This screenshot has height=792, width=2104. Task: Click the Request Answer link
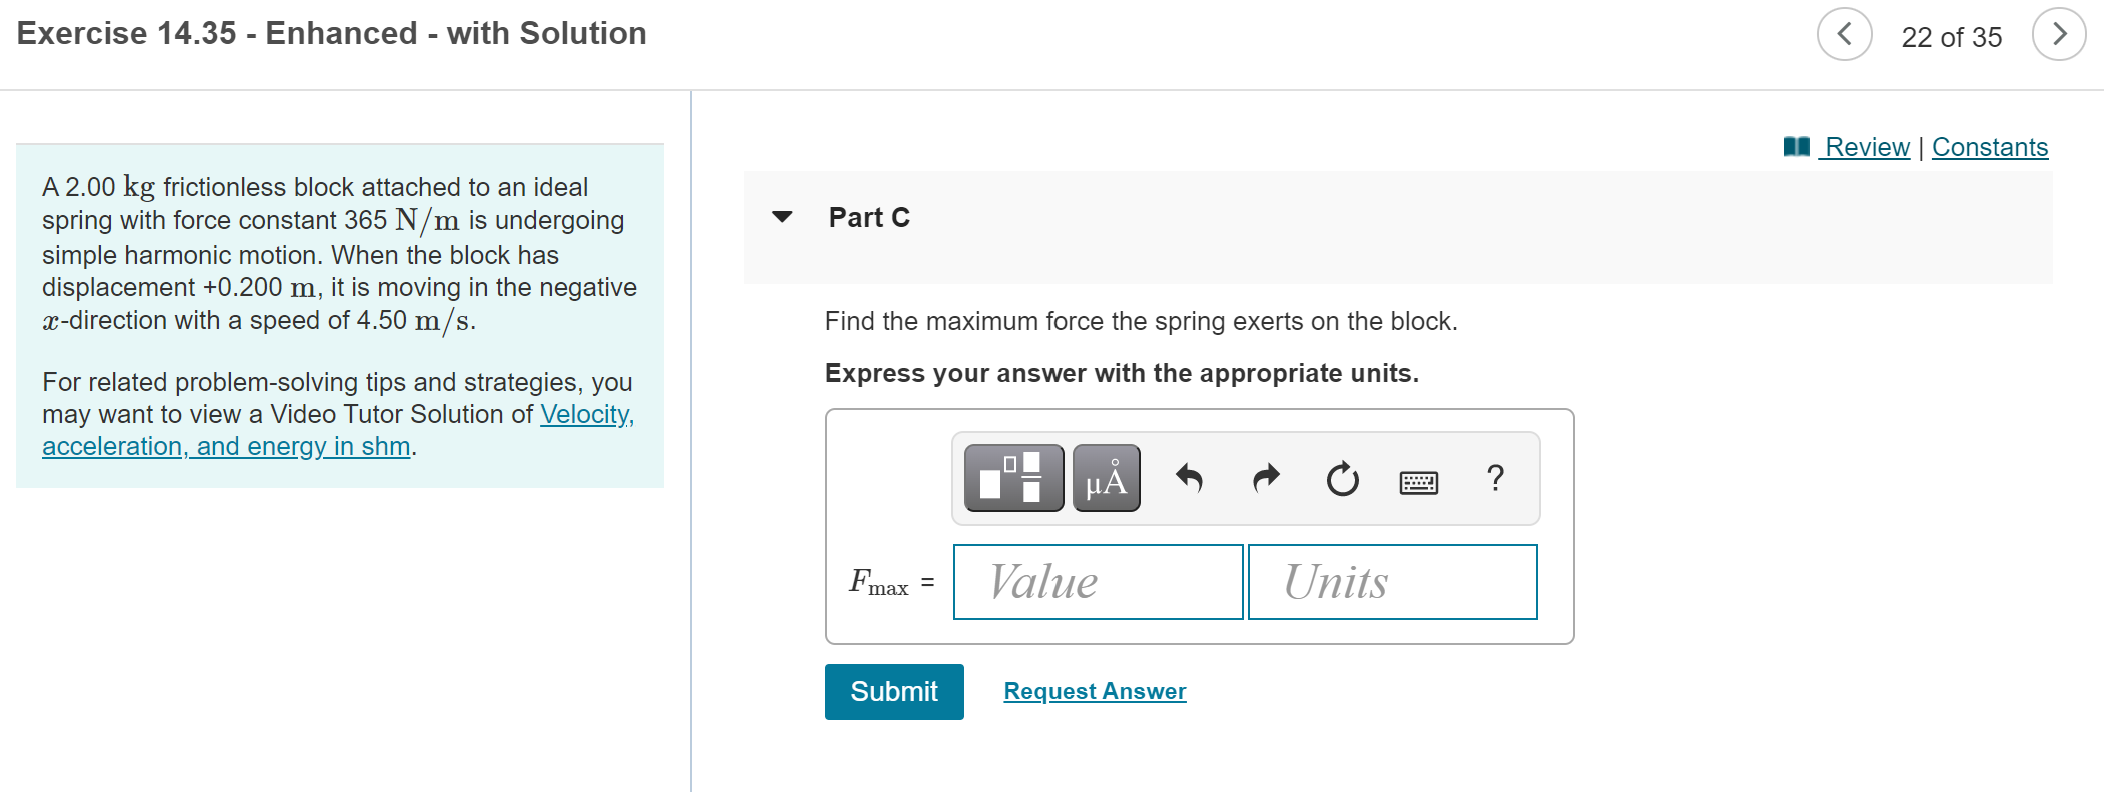1095,690
